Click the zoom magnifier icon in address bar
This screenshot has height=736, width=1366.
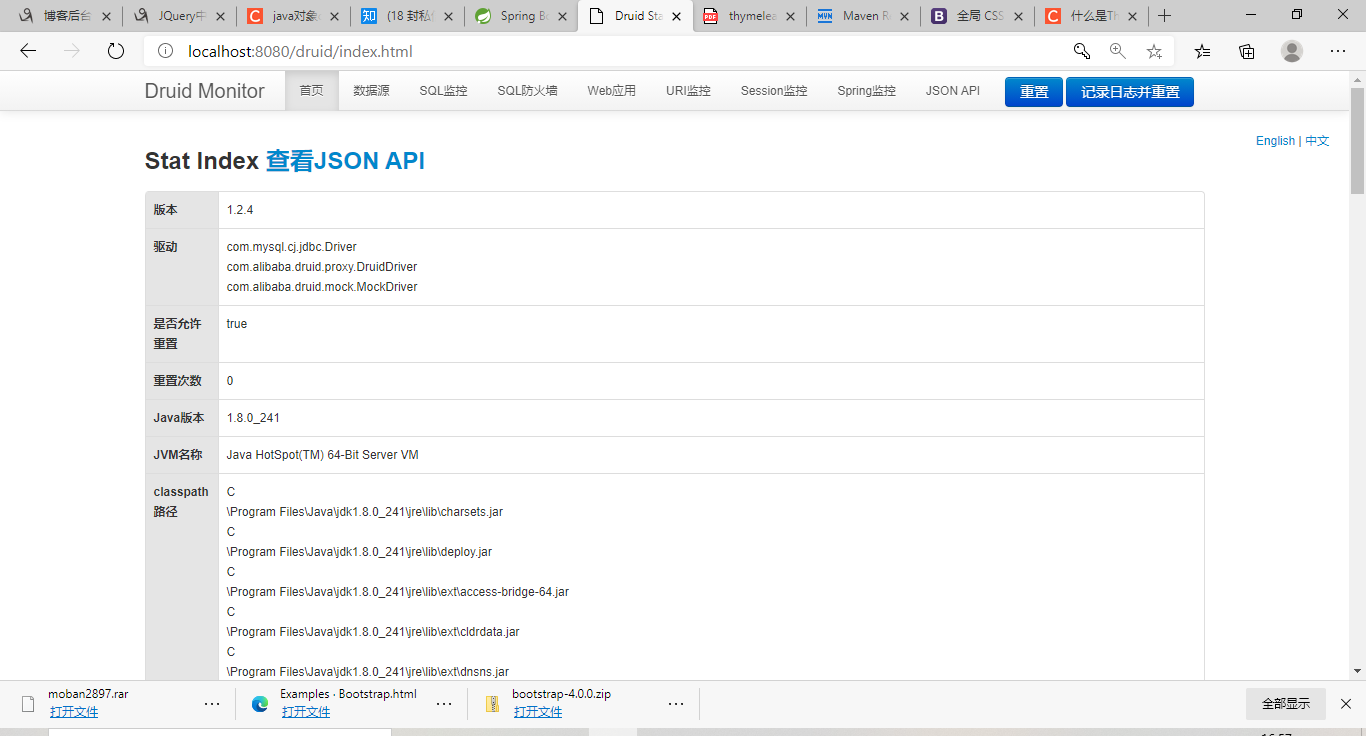[x=1117, y=51]
